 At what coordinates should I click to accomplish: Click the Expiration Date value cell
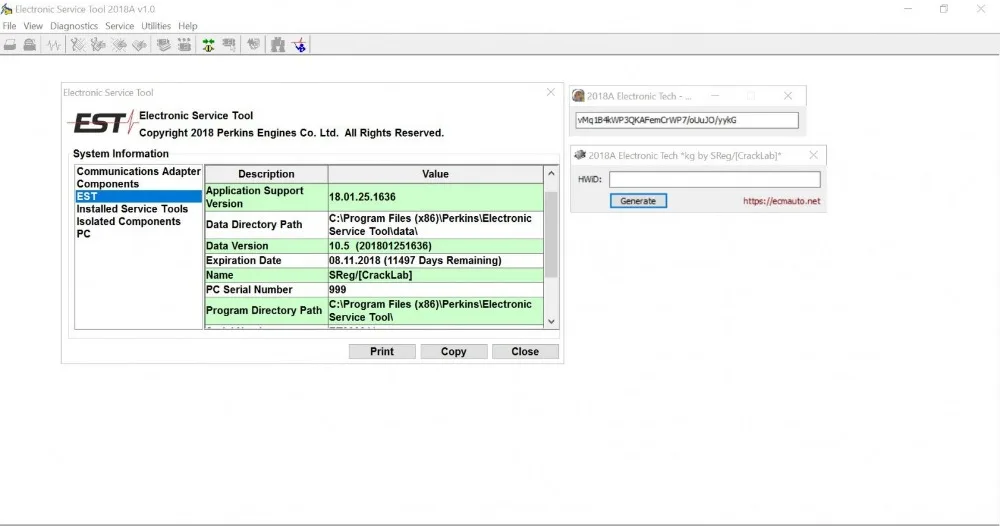click(436, 261)
